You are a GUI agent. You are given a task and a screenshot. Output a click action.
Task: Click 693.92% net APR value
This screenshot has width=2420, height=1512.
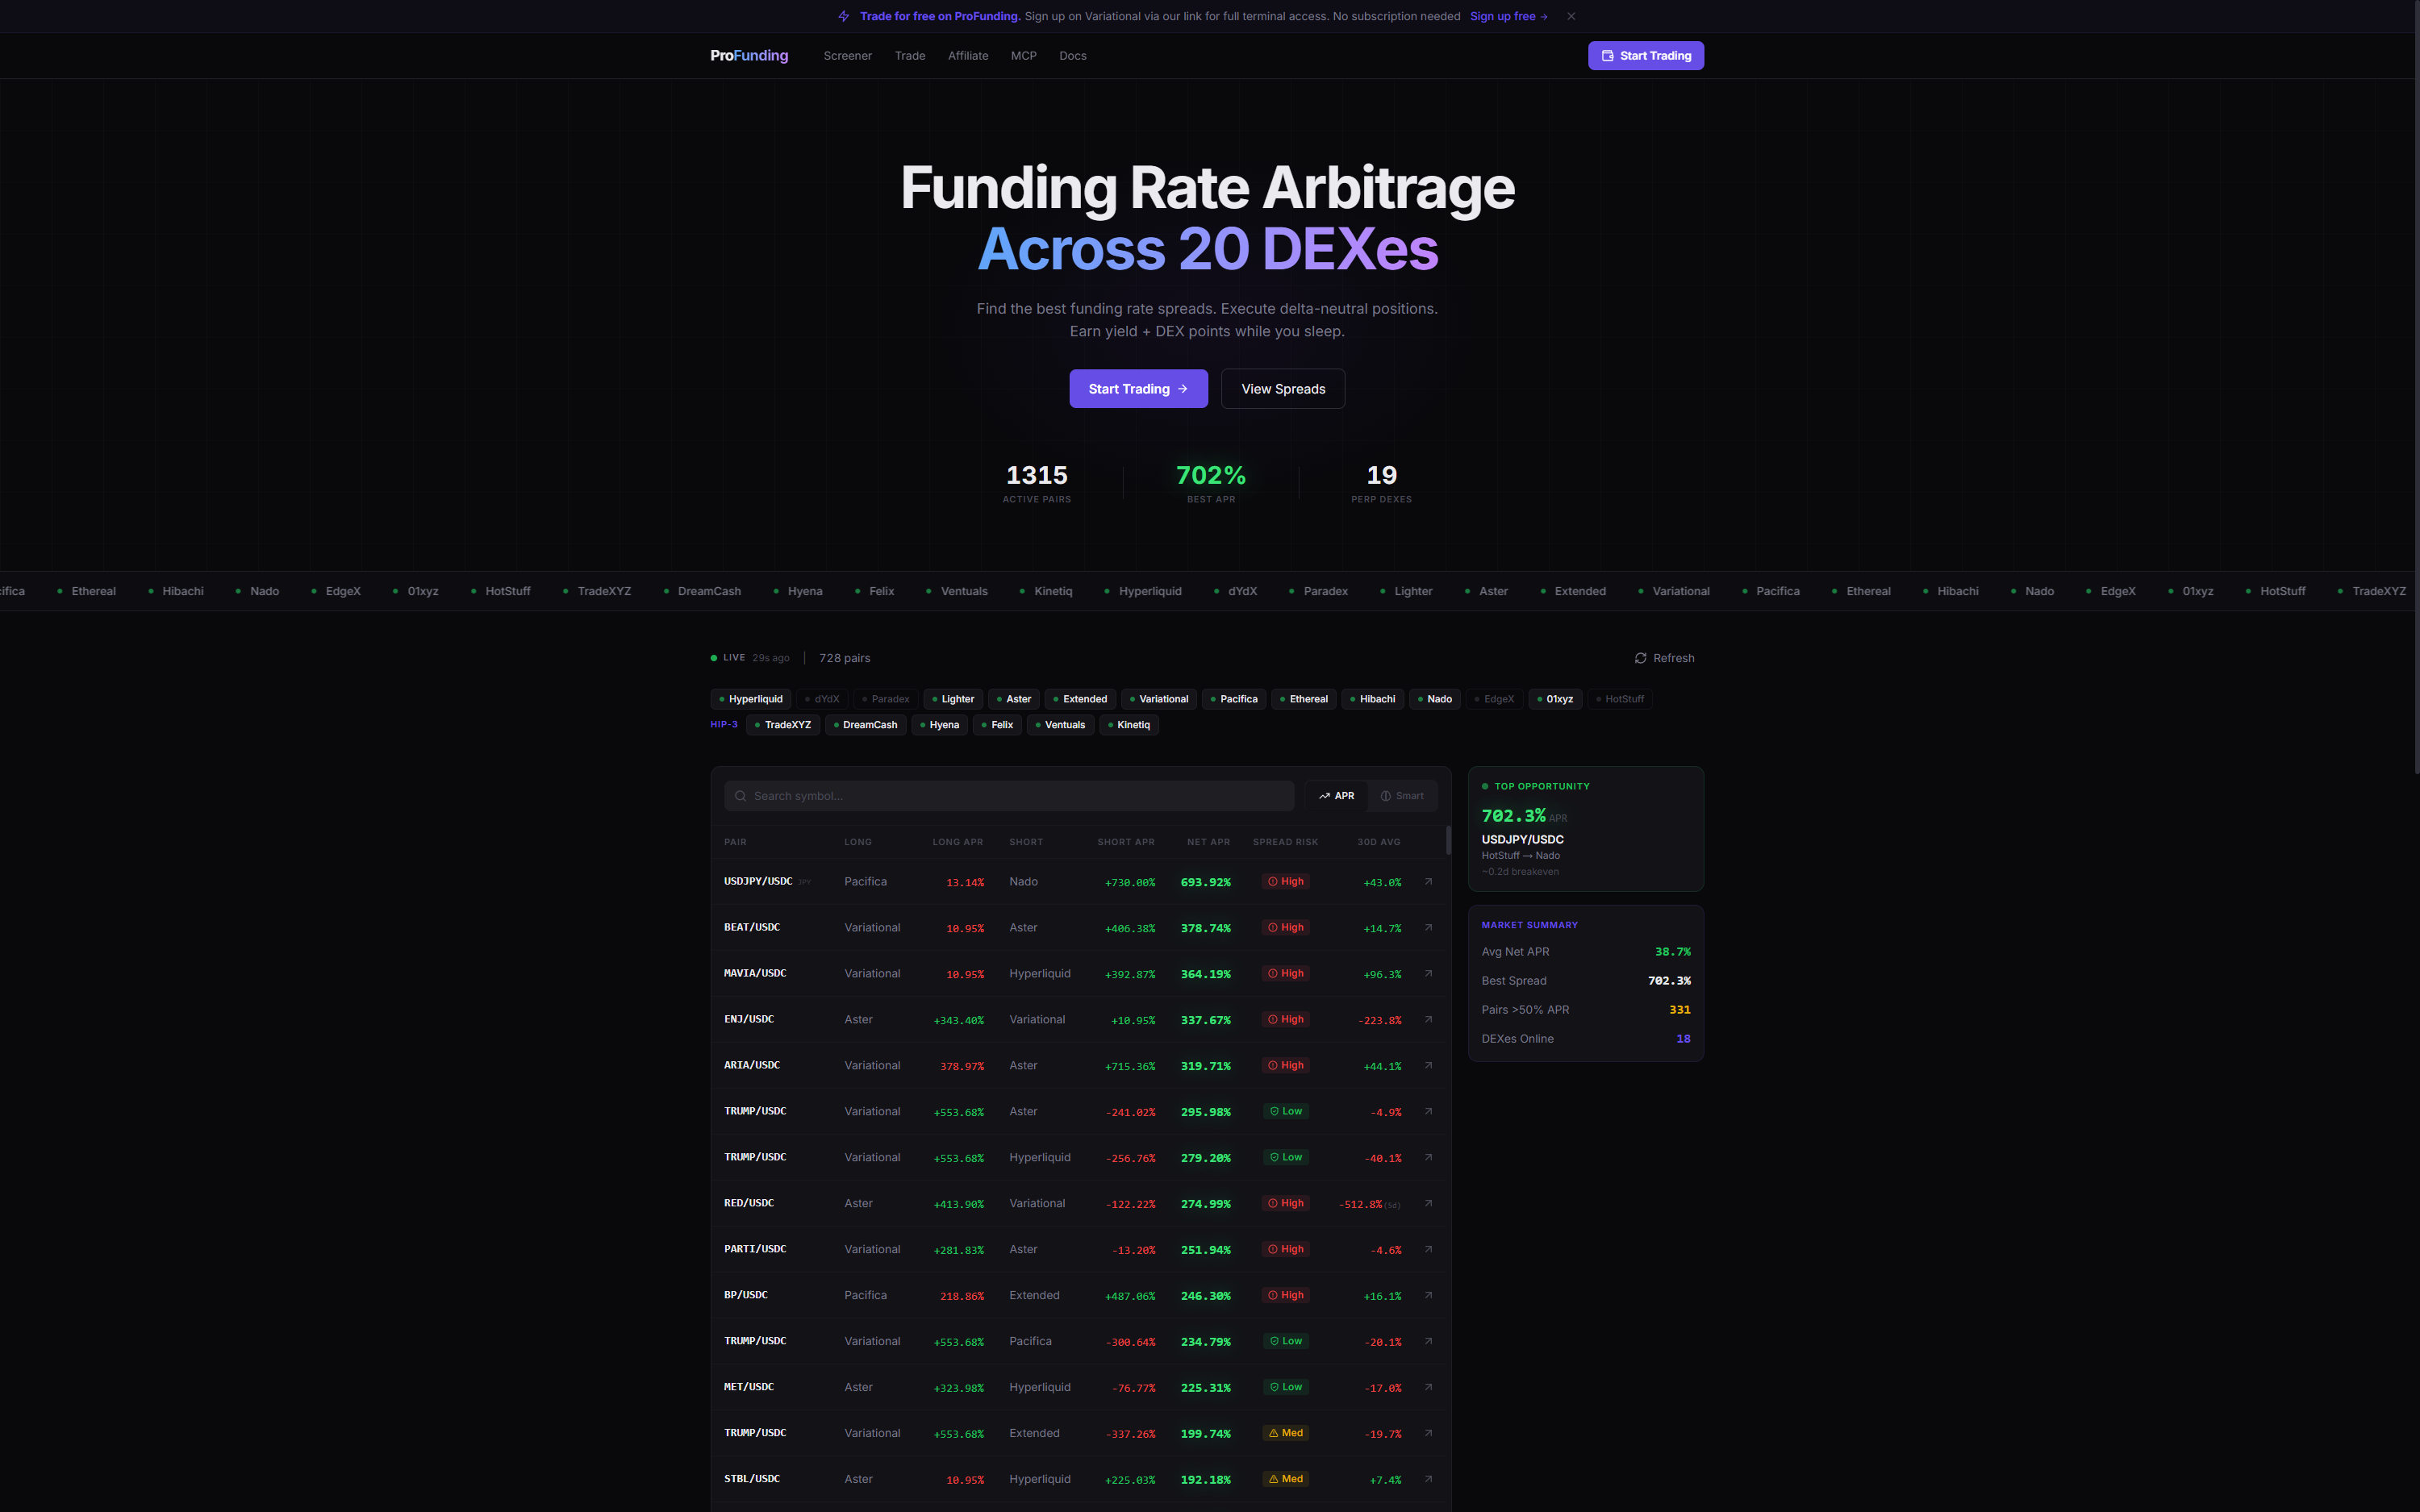point(1205,883)
